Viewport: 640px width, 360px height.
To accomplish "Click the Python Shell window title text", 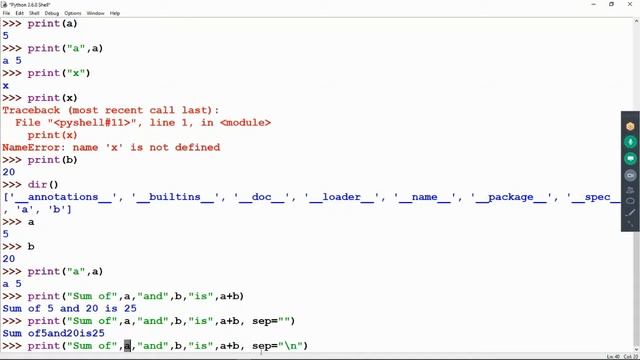I will pos(30,4).
